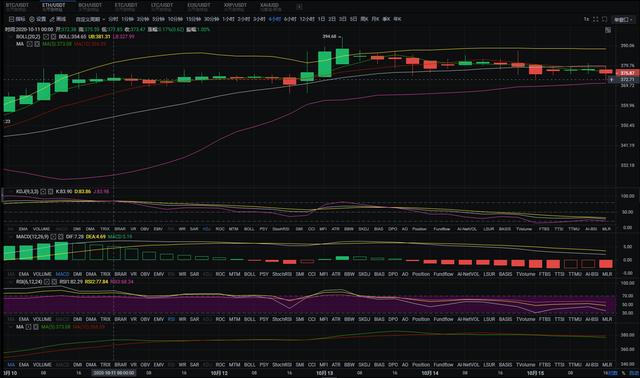Switch to BTC/USDT pair tab
The height and width of the screenshot is (378, 640).
(17, 7)
